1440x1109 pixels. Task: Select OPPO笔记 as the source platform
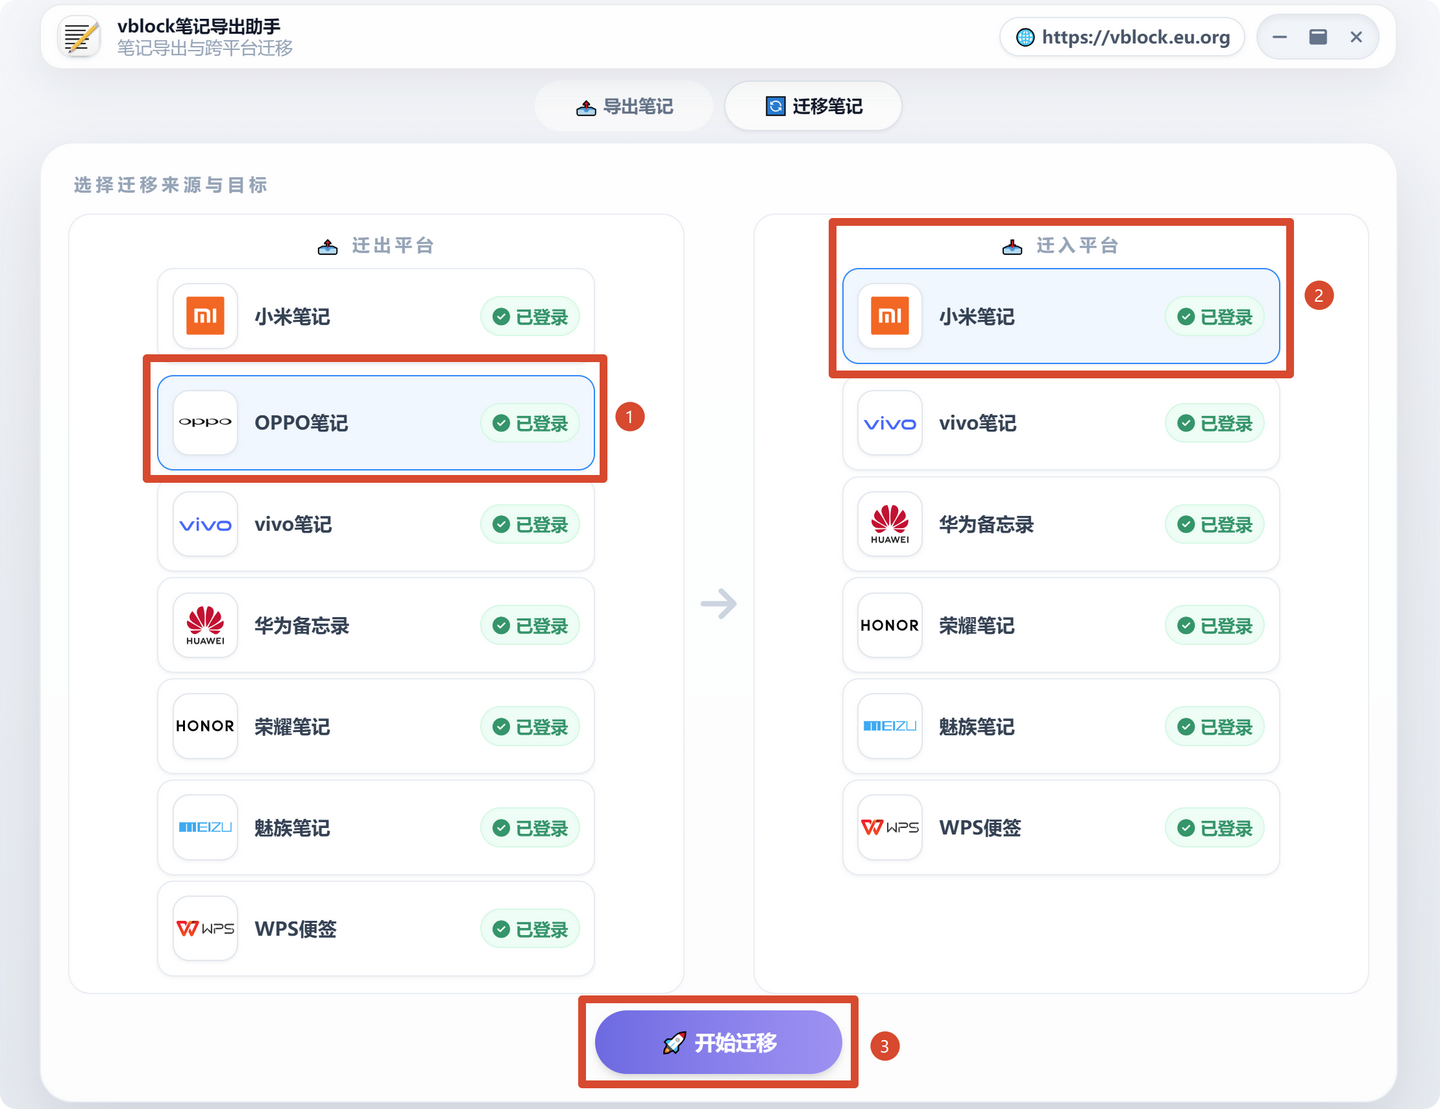[x=376, y=423]
